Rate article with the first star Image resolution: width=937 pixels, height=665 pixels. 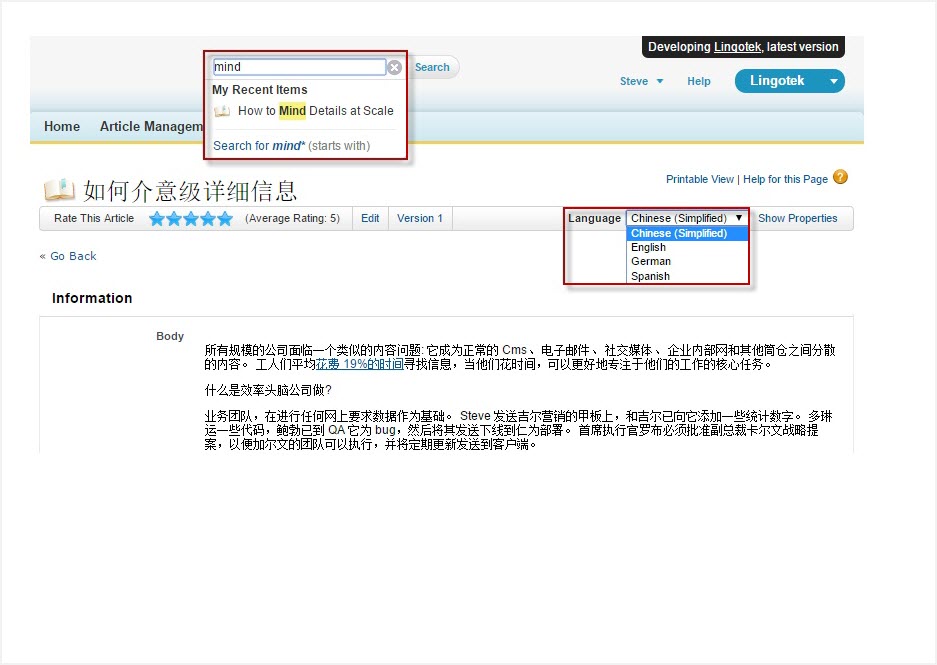157,219
